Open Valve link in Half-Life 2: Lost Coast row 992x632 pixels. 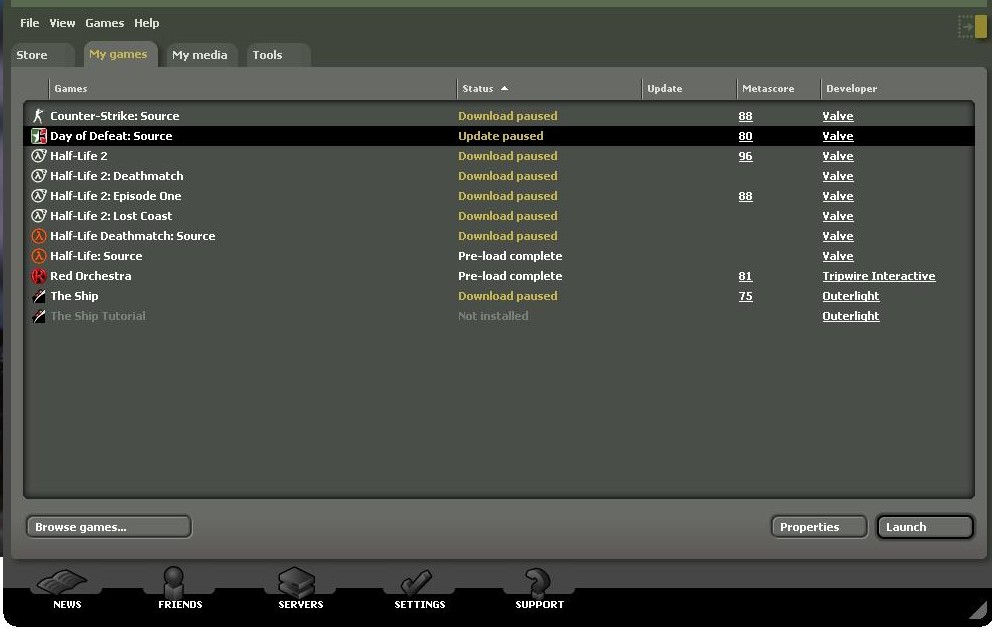click(838, 216)
